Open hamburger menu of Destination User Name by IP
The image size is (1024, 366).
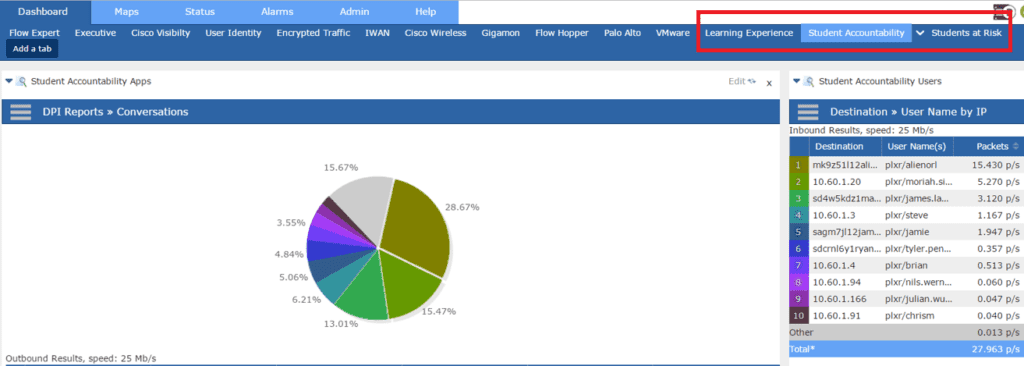pos(808,112)
